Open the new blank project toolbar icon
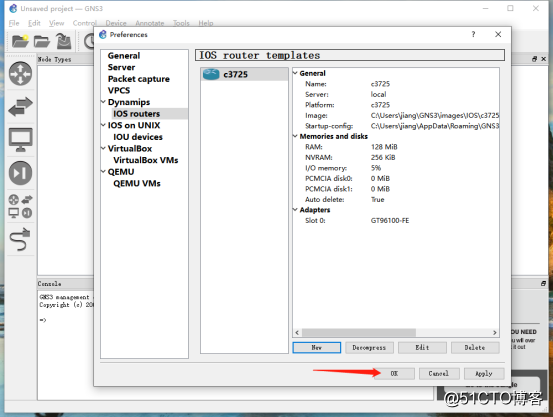This screenshot has height=417, width=553. click(x=20, y=41)
